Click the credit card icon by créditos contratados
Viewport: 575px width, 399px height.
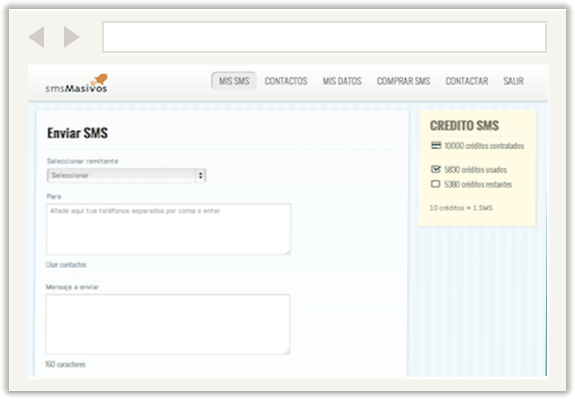[x=436, y=146]
